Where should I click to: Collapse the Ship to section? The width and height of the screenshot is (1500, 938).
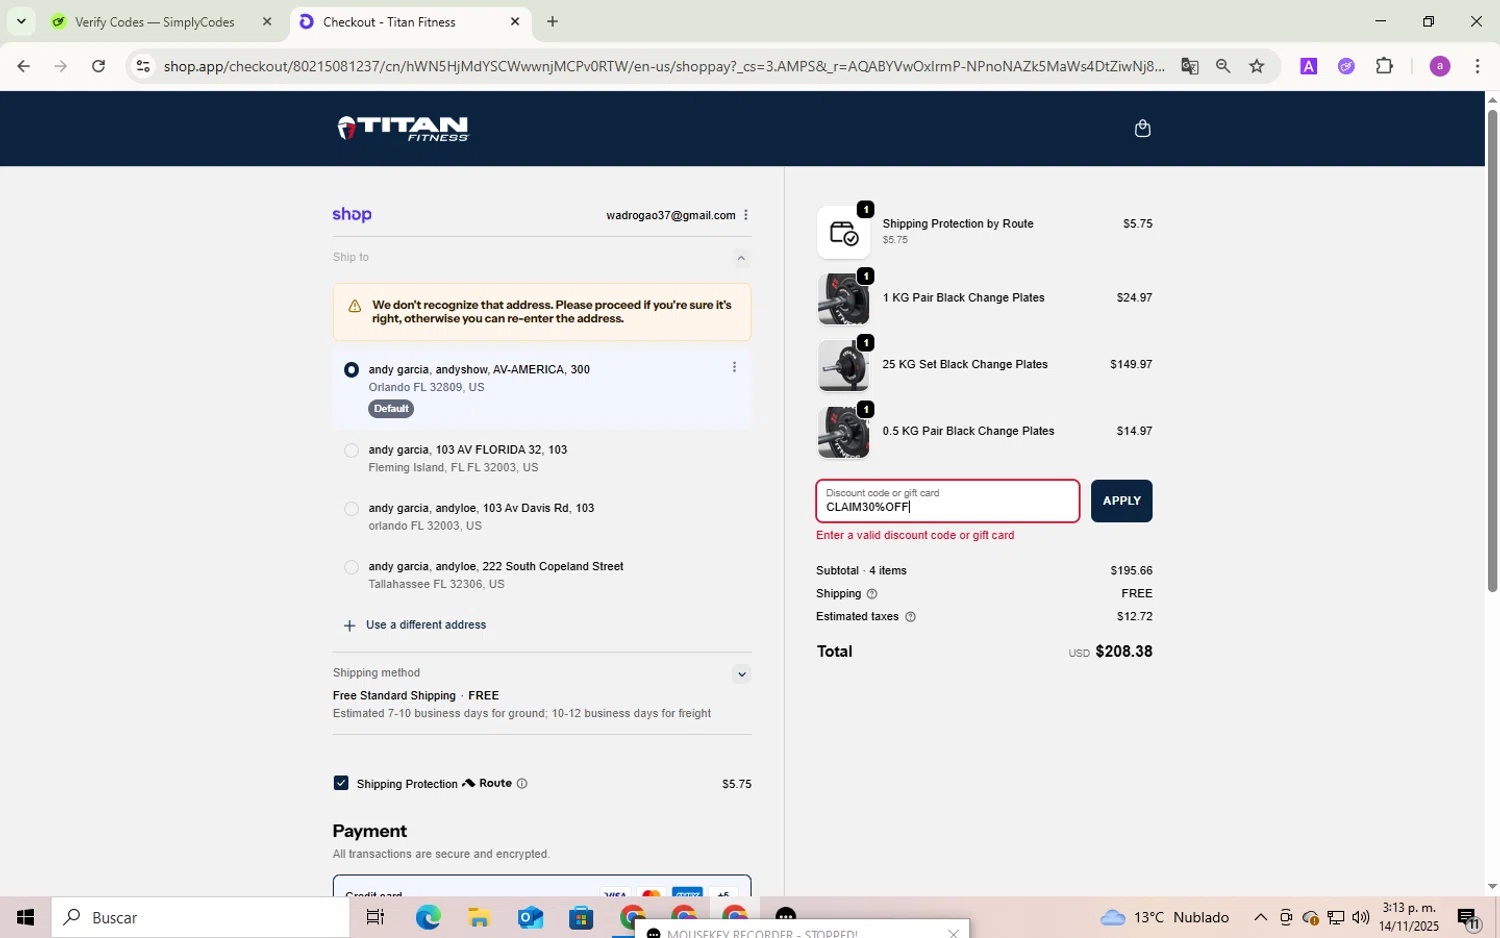(741, 258)
